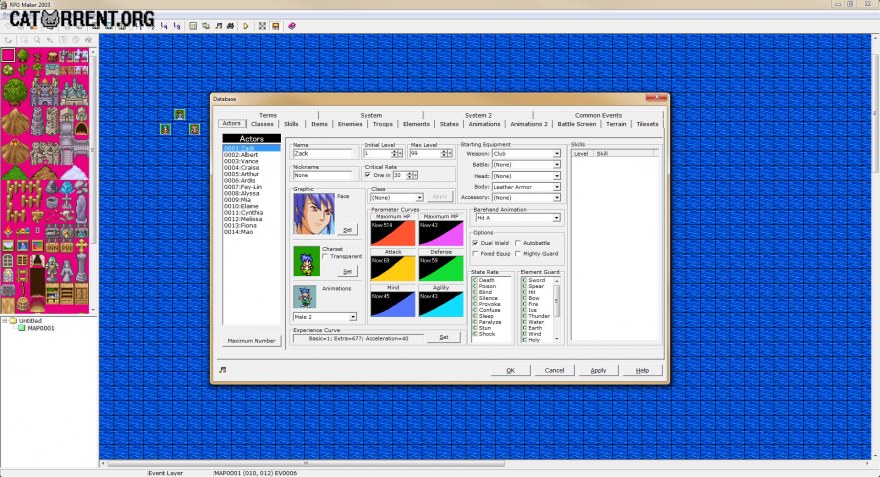Open the Weapon dropdown
This screenshot has height=477, width=880.
(557, 154)
